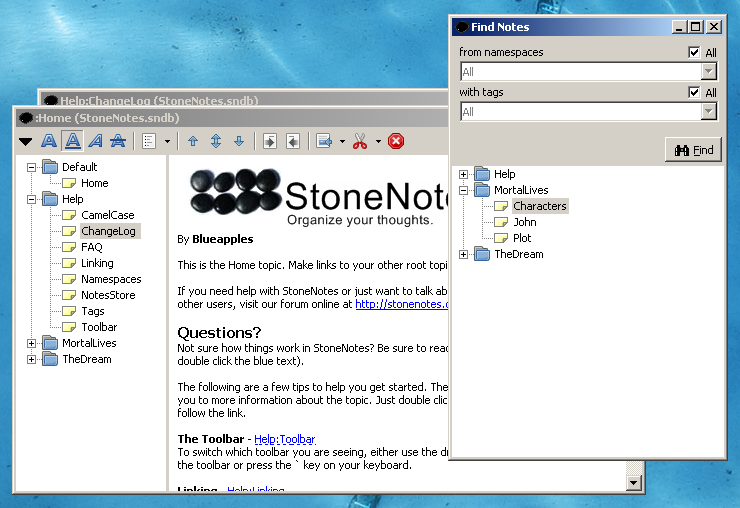This screenshot has width=740, height=508.
Task: Click TheDream folder icon in Find Notes
Action: click(482, 254)
